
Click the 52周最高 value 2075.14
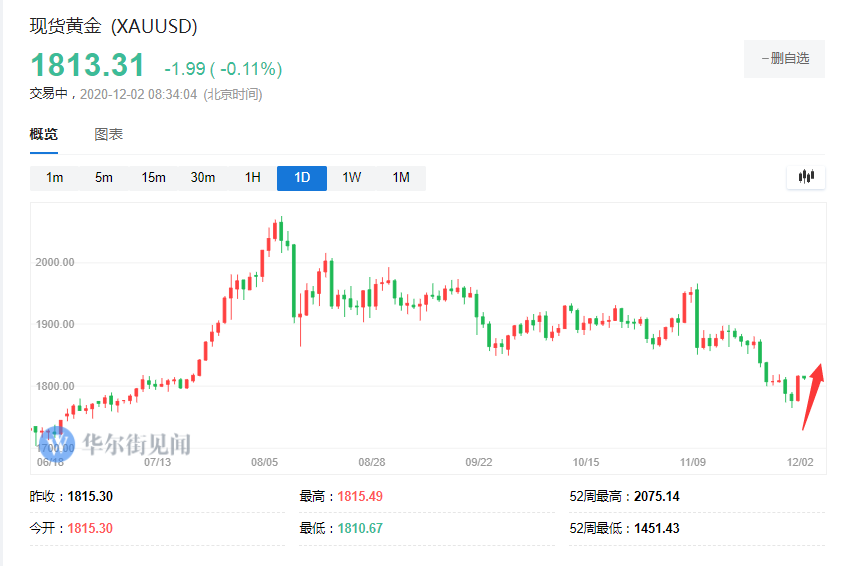[x=657, y=496]
